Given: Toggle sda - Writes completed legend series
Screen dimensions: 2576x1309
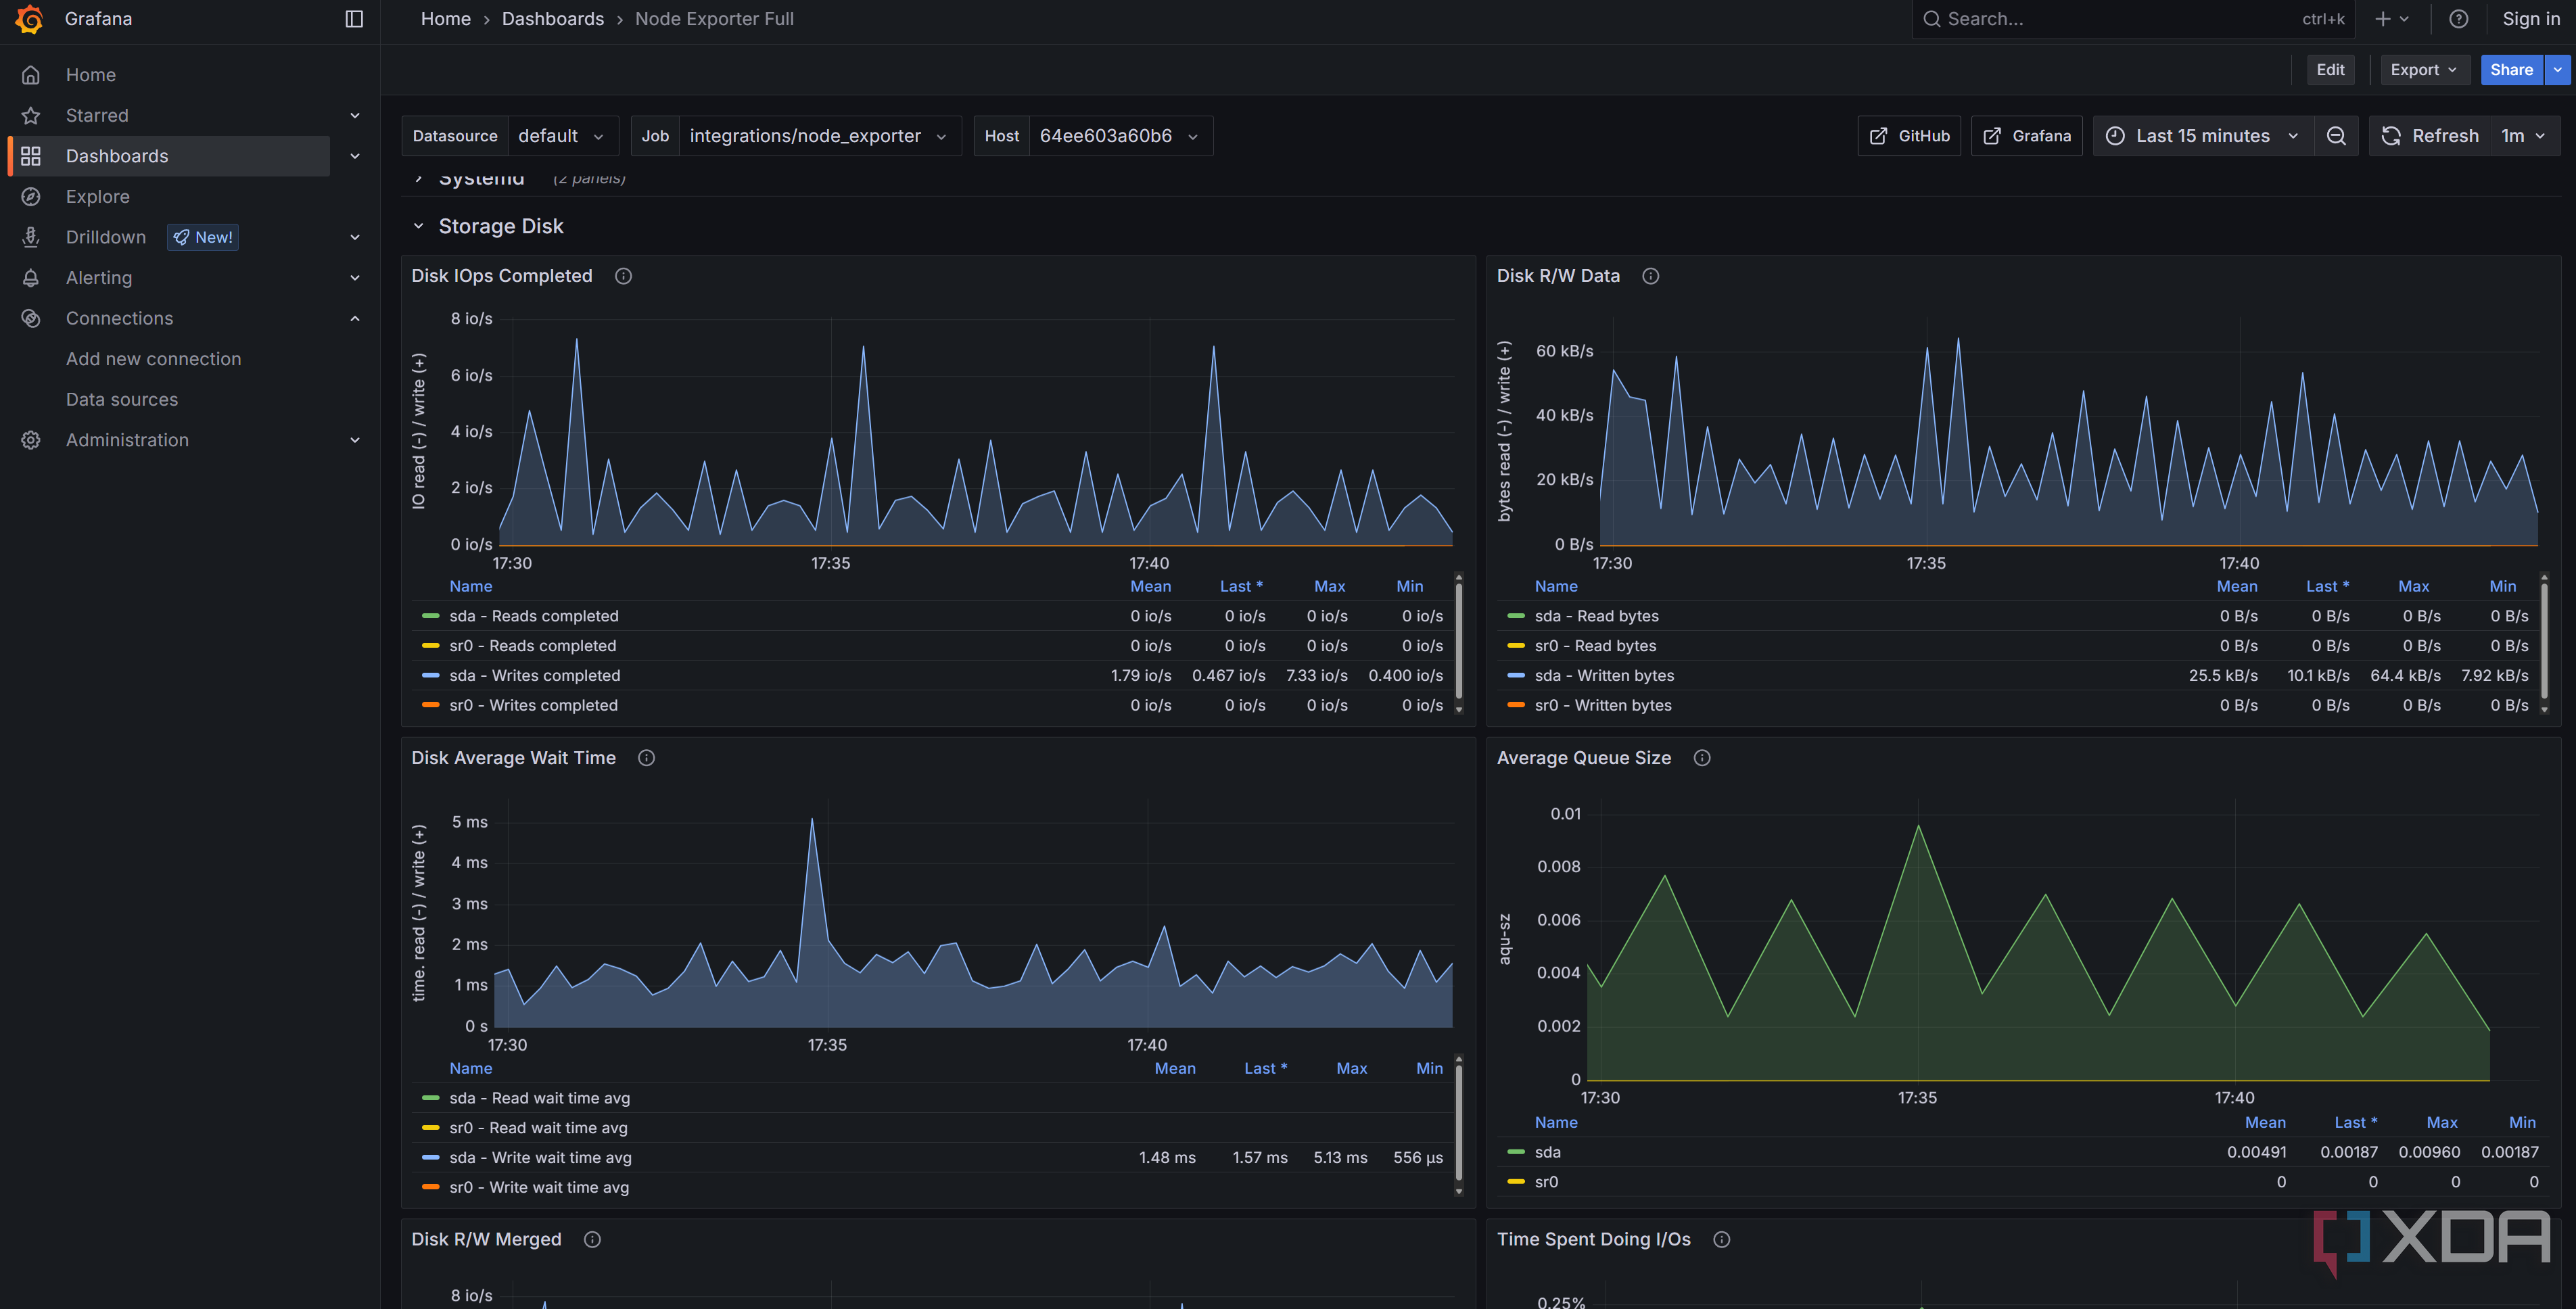Looking at the screenshot, I should (534, 675).
